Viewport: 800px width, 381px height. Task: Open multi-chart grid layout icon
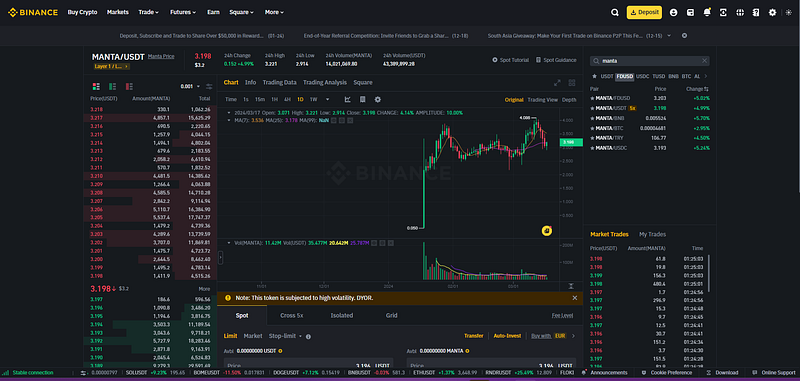572,83
